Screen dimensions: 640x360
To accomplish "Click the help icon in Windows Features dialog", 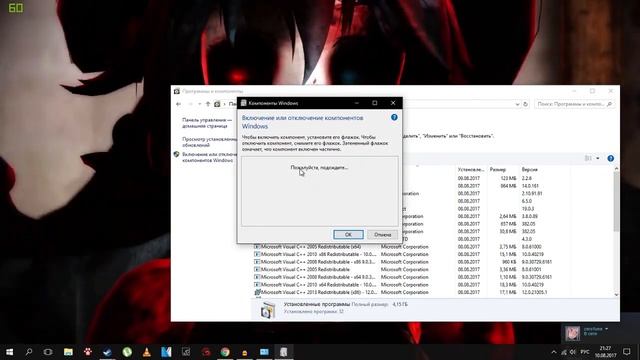I will point(394,117).
